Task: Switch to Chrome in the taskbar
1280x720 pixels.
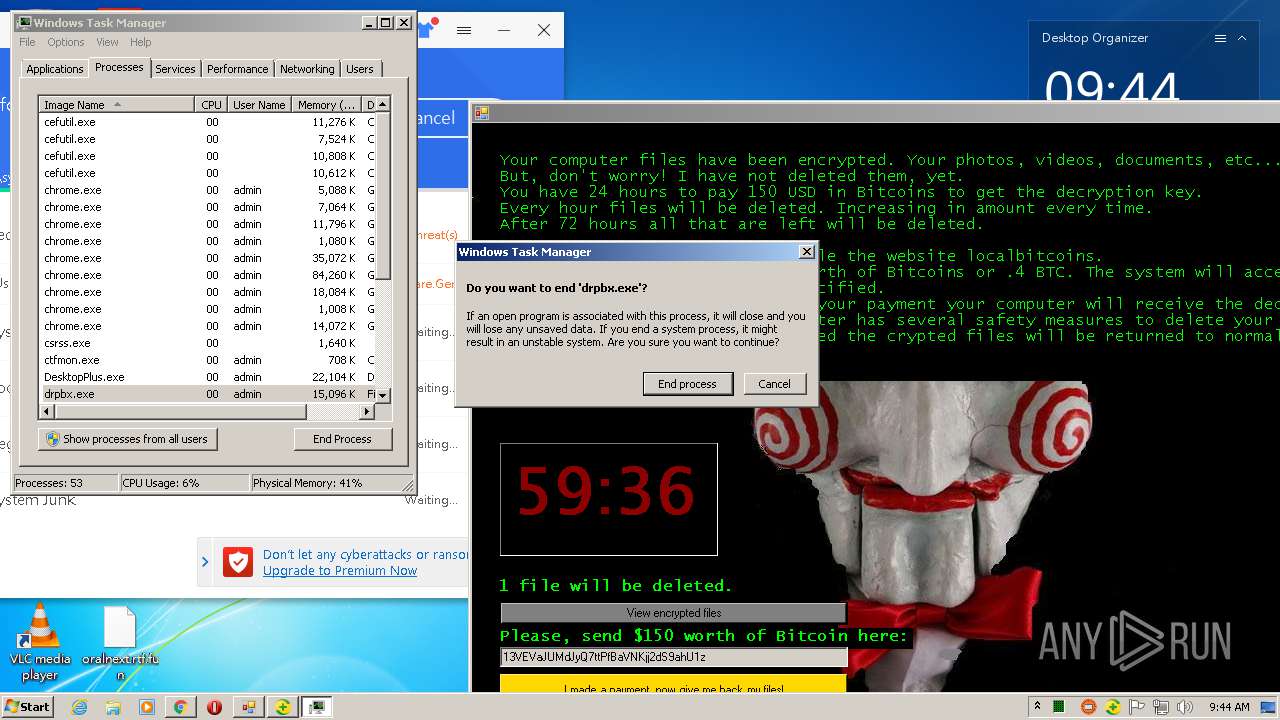Action: coord(180,707)
